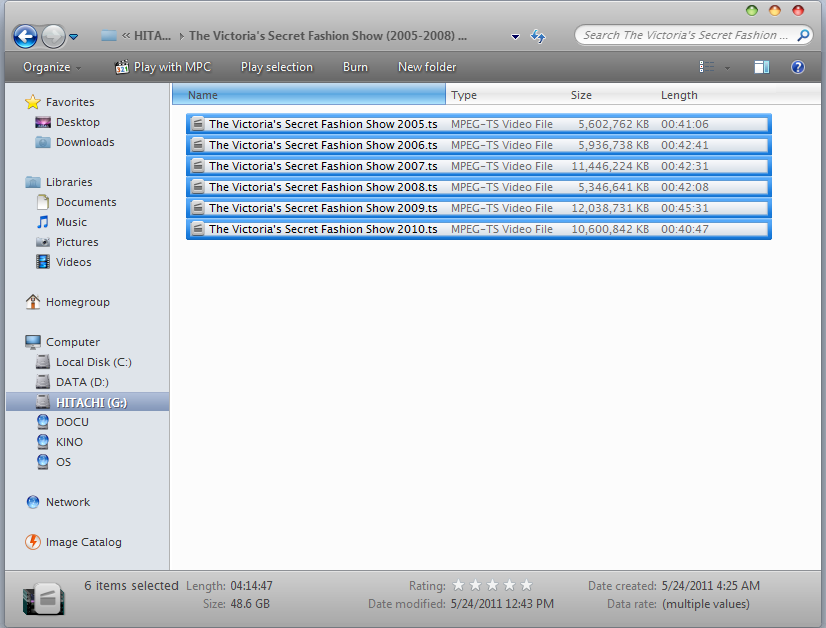Screen dimensions: 826x628
Task: Click Burn in the toolbar
Action: [355, 67]
